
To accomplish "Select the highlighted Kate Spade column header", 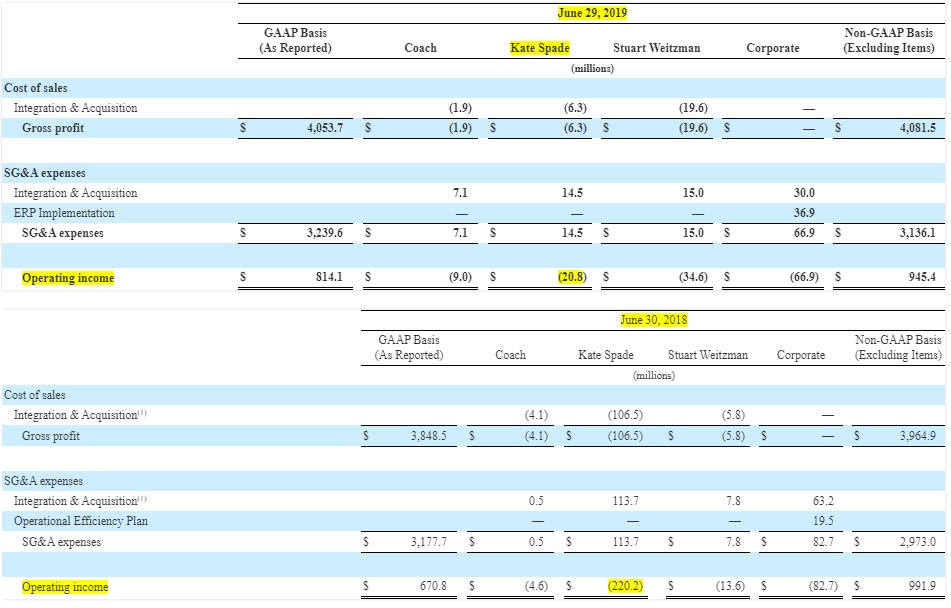I will (x=540, y=48).
